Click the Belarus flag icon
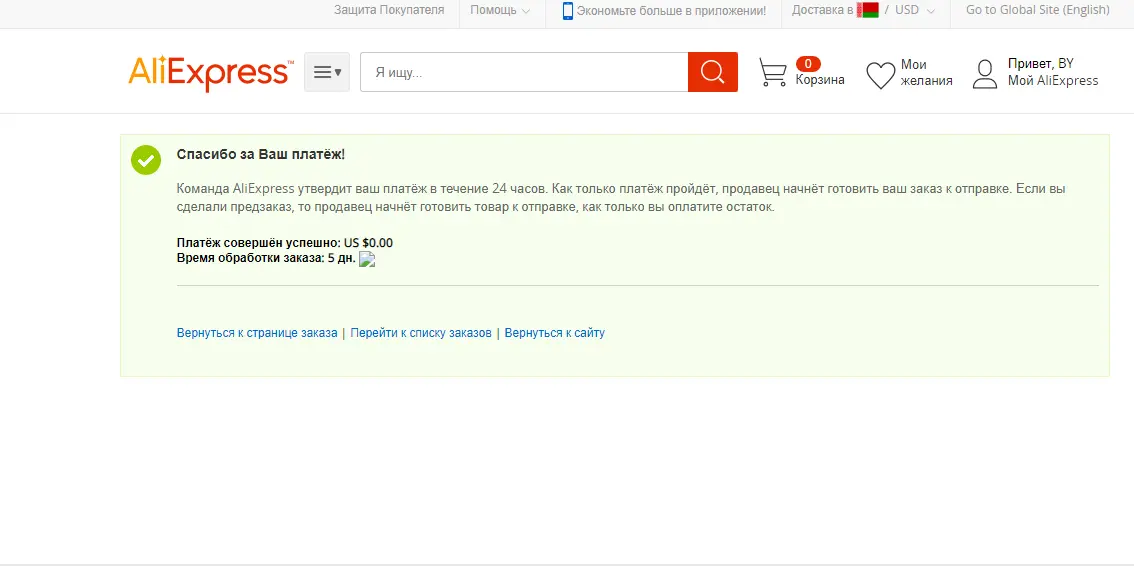This screenshot has width=1134, height=566. click(x=867, y=10)
